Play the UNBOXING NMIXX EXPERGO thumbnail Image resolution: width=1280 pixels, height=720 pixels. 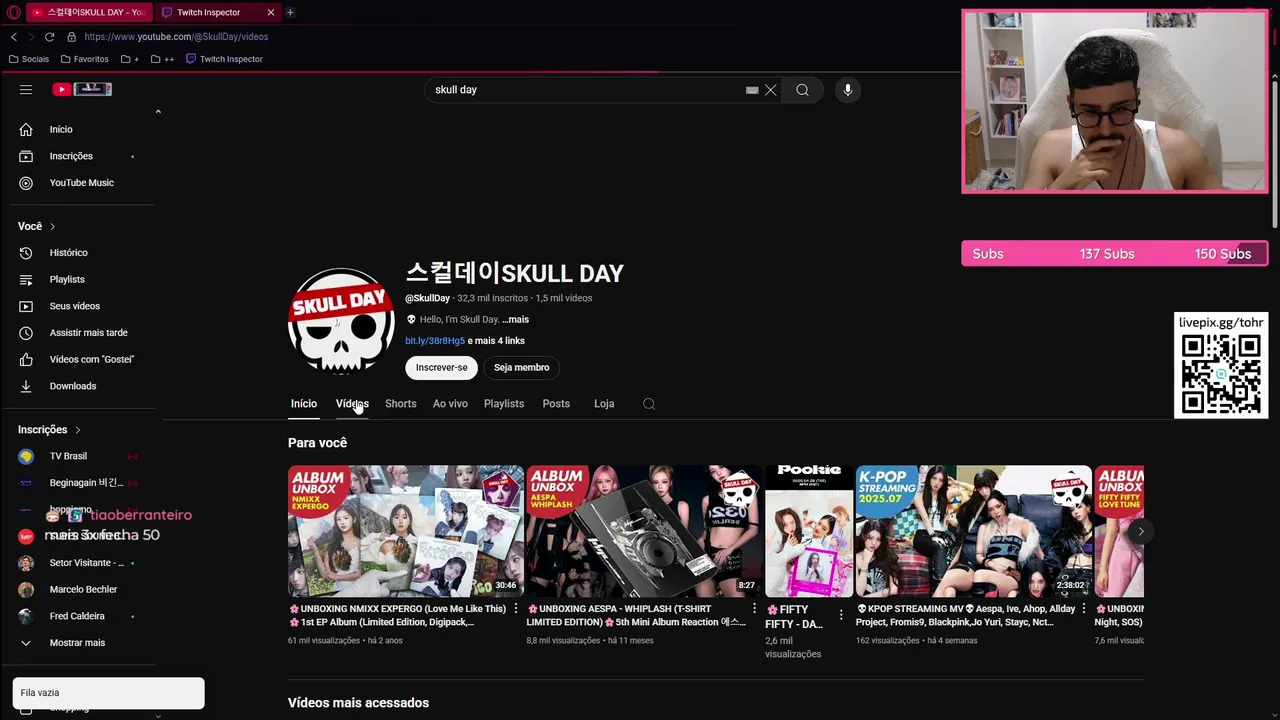point(406,531)
